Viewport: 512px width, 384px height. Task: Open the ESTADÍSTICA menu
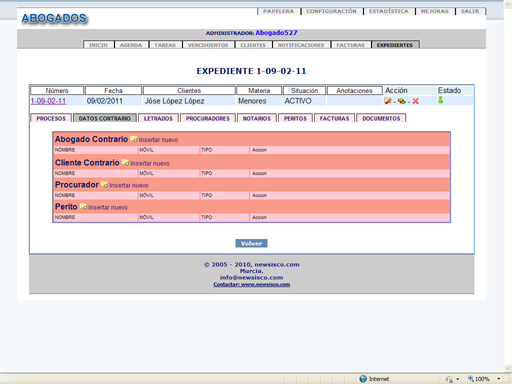pos(388,11)
